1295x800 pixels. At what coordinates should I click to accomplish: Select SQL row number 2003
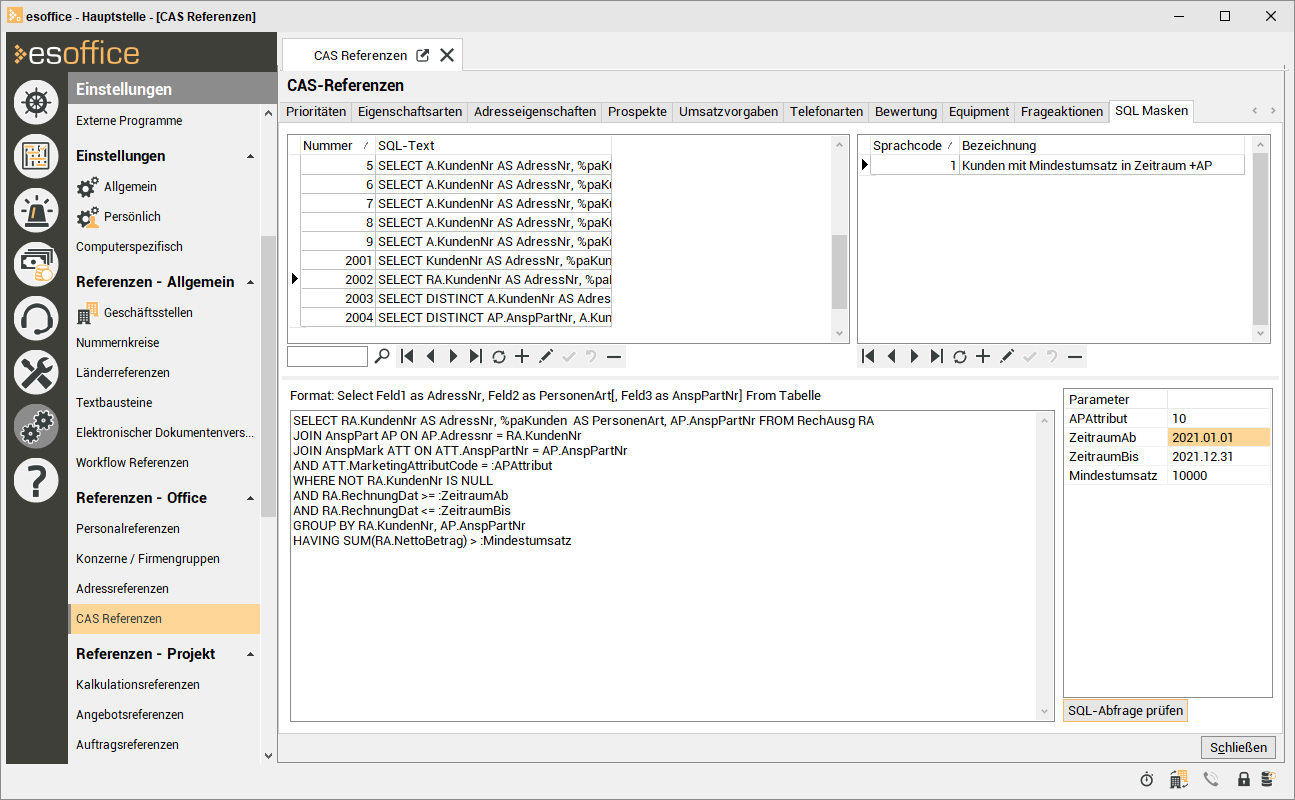click(x=456, y=299)
